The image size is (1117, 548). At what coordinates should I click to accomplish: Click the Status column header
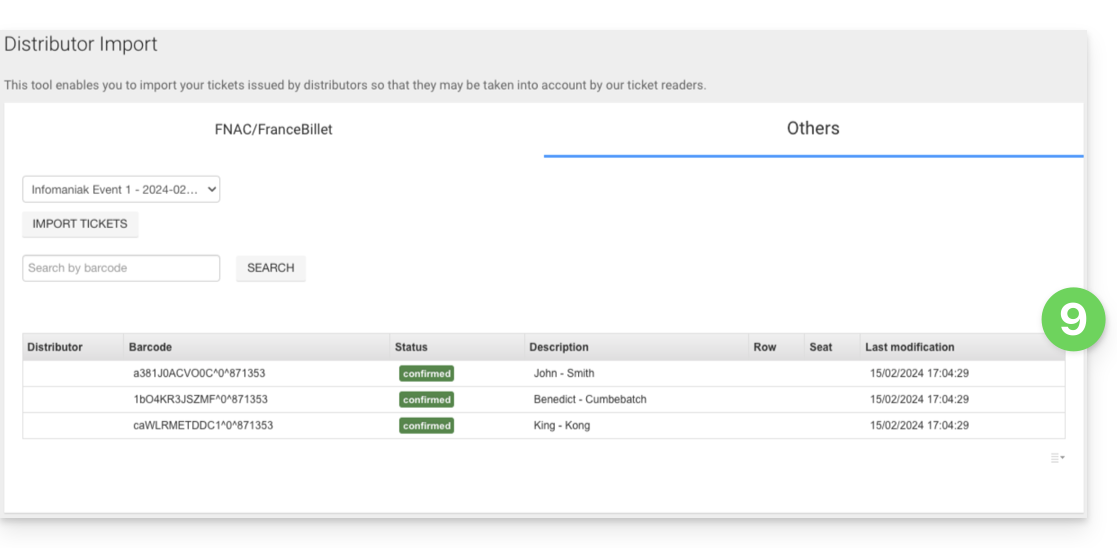pos(411,347)
